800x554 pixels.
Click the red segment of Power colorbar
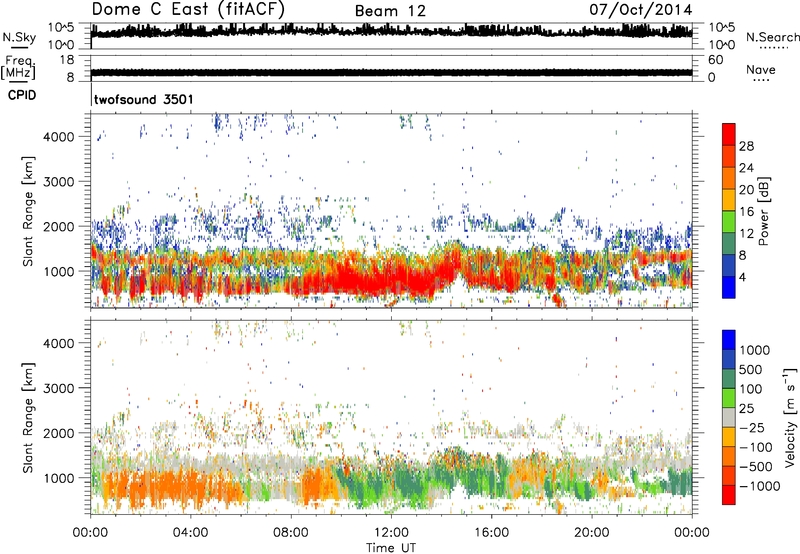tap(729, 134)
